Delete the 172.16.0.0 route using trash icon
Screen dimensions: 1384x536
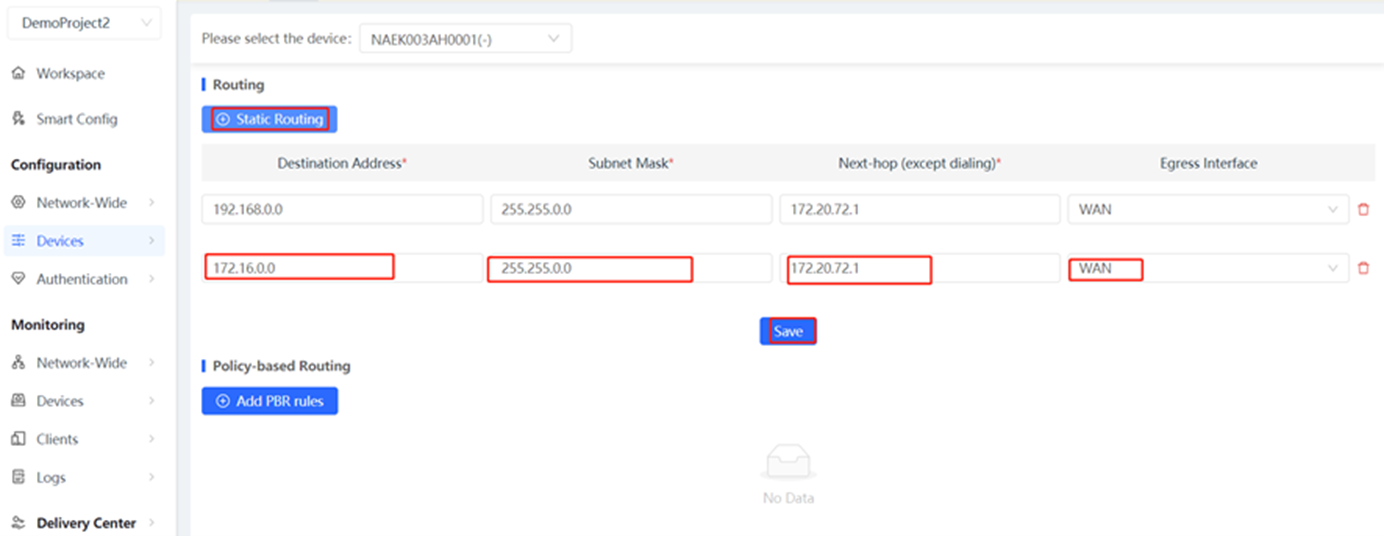(1362, 268)
